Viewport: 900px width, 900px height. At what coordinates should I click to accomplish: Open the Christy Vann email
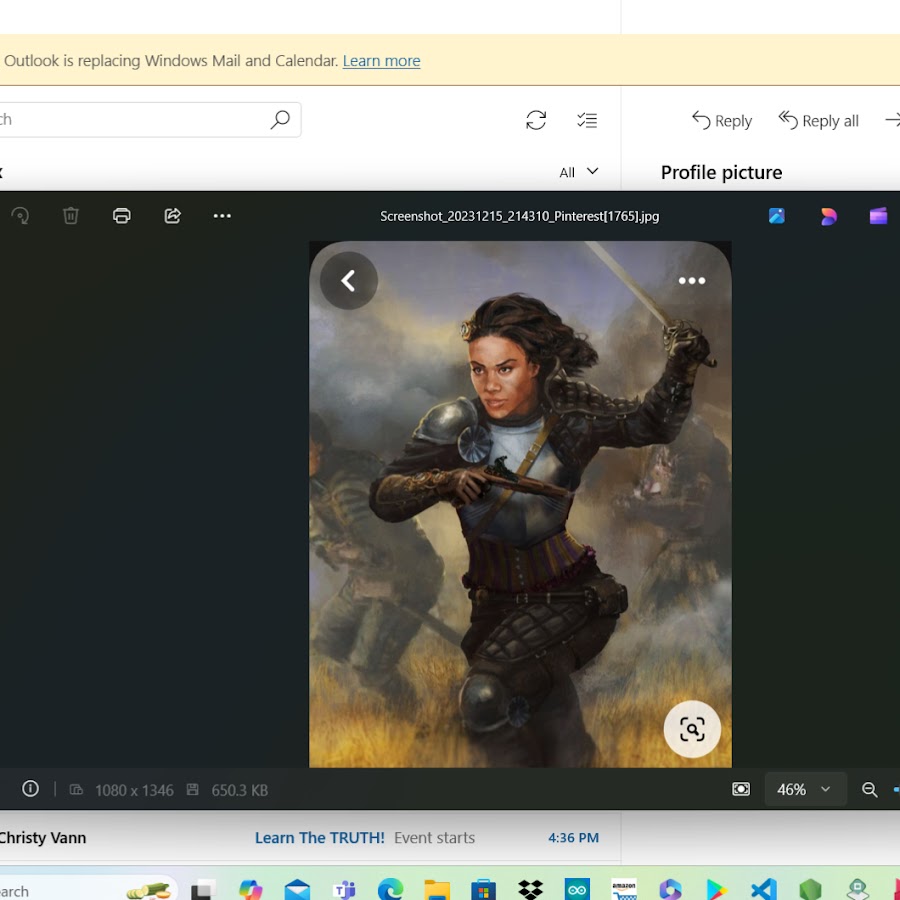pos(300,838)
